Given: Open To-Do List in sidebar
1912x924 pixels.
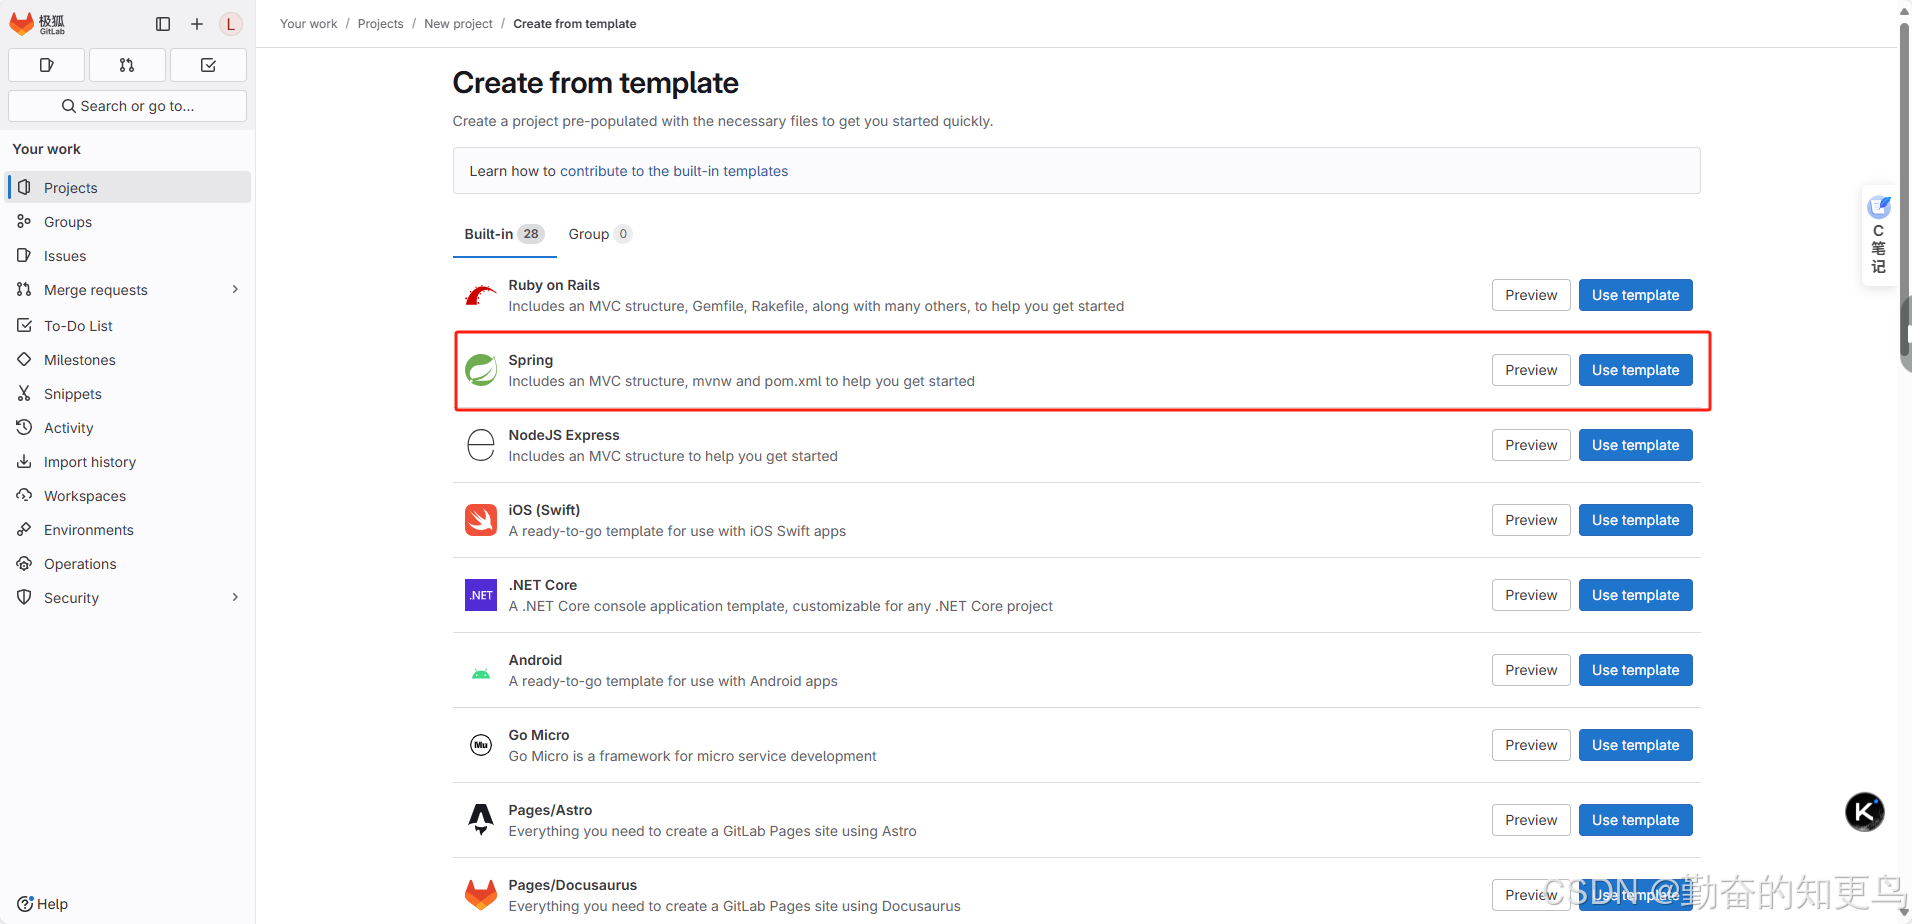Looking at the screenshot, I should pyautogui.click(x=129, y=325).
